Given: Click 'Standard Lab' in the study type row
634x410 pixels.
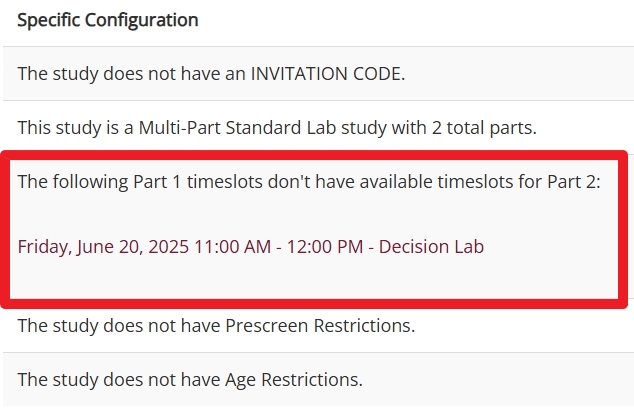Looking at the screenshot, I should [281, 127].
